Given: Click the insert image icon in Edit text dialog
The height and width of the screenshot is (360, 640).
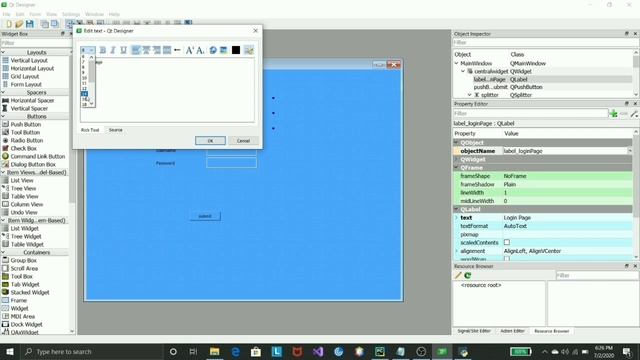Looking at the screenshot, I should point(223,50).
